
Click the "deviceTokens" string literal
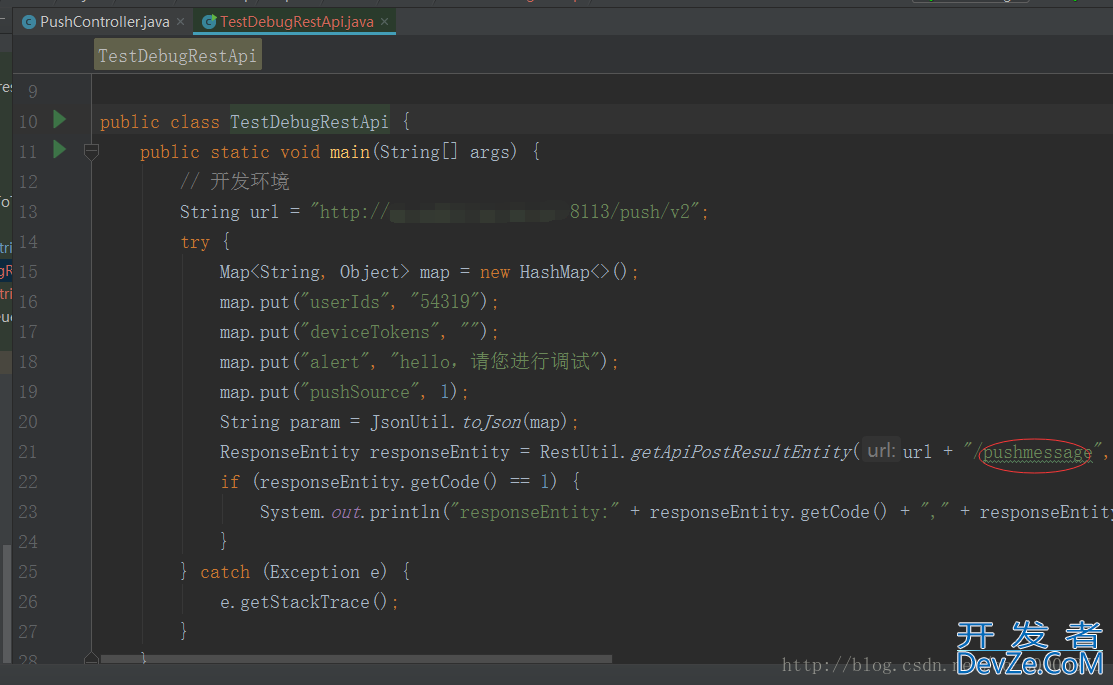tap(370, 332)
